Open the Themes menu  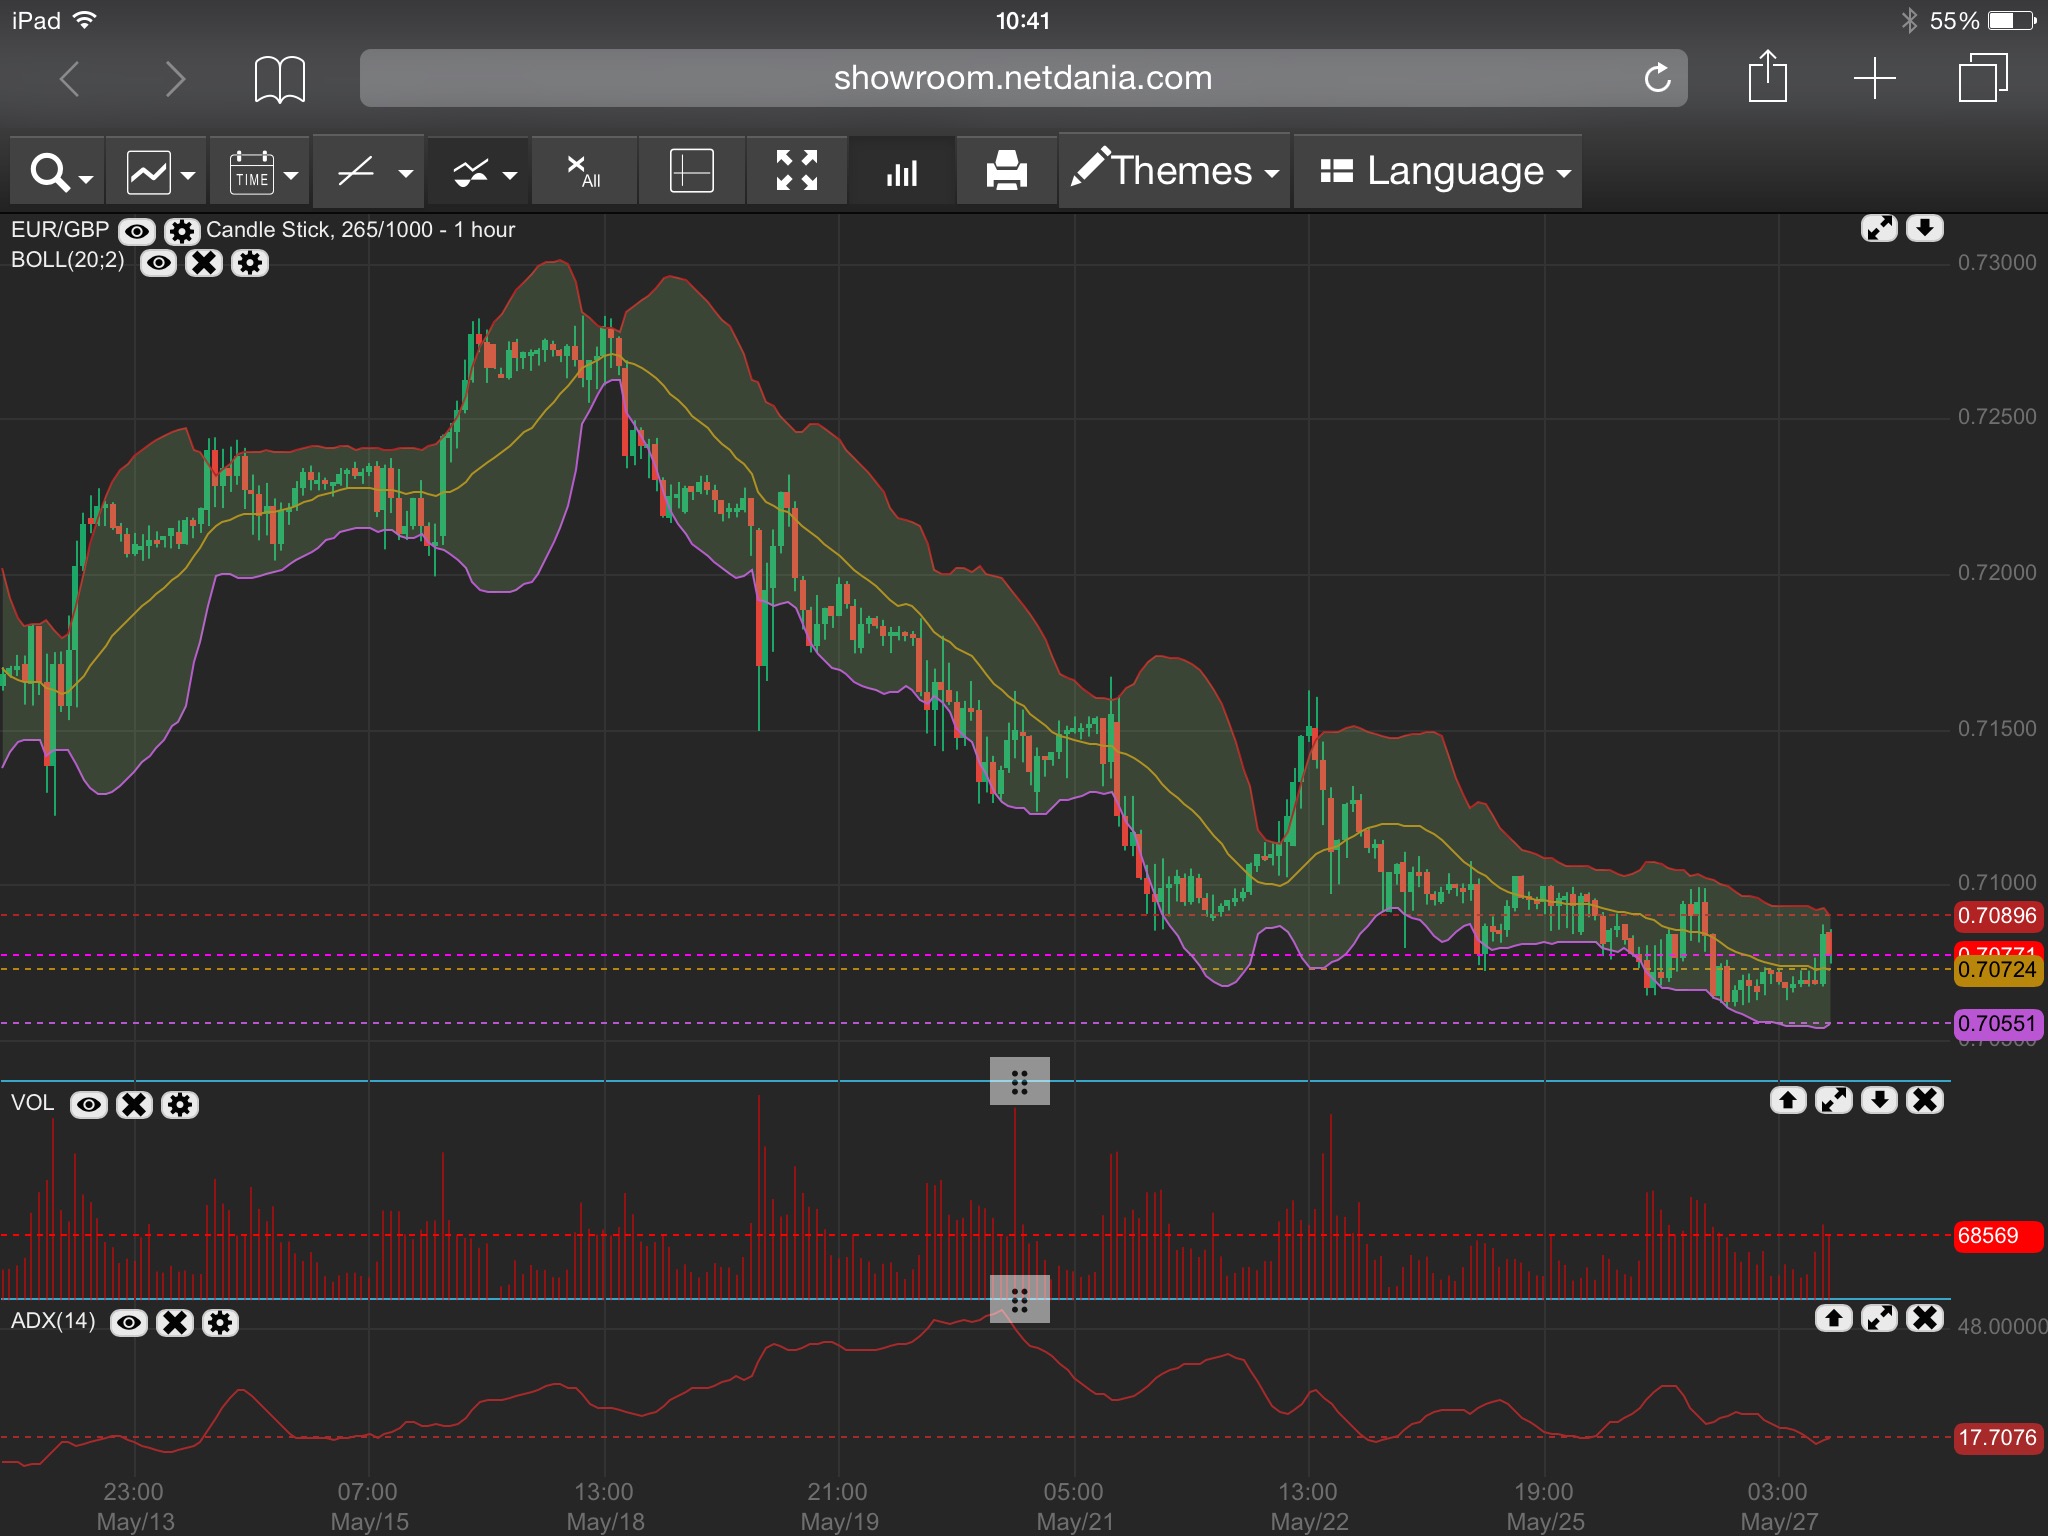click(x=1174, y=172)
